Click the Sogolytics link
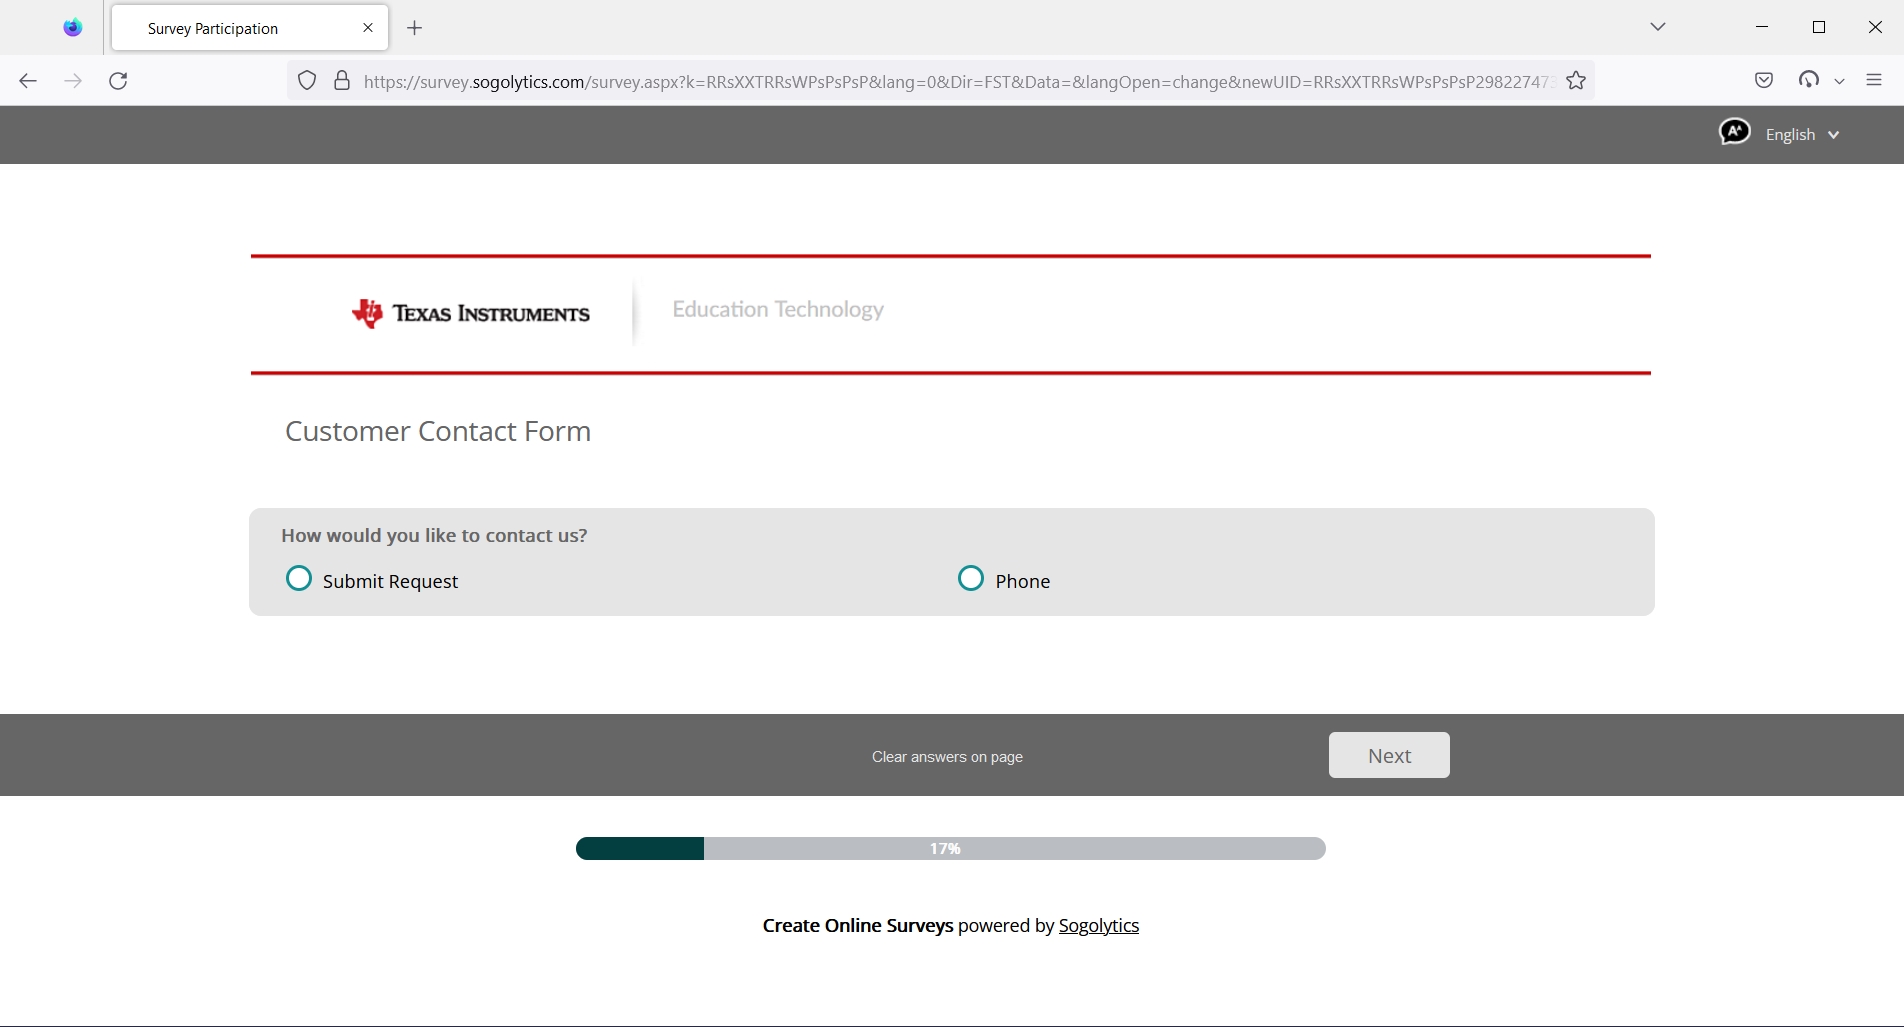This screenshot has height=1027, width=1904. (1098, 925)
